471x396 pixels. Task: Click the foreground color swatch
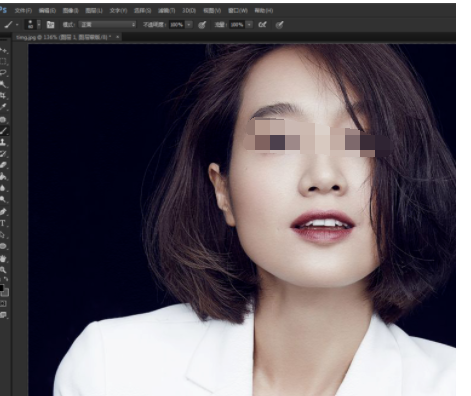tap(1, 288)
